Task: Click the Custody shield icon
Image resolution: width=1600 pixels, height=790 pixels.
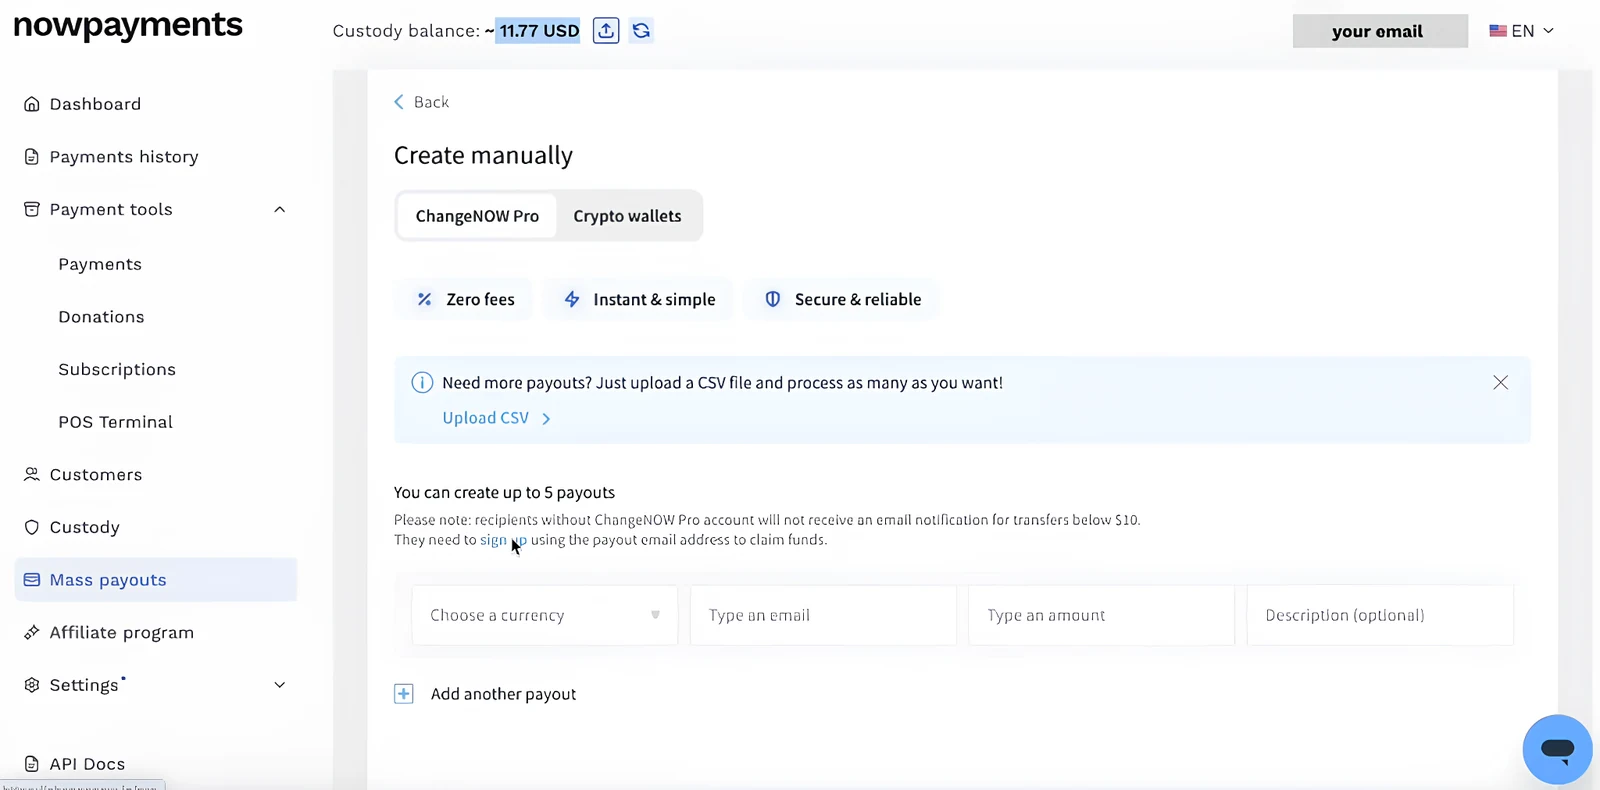Action: pyautogui.click(x=32, y=527)
